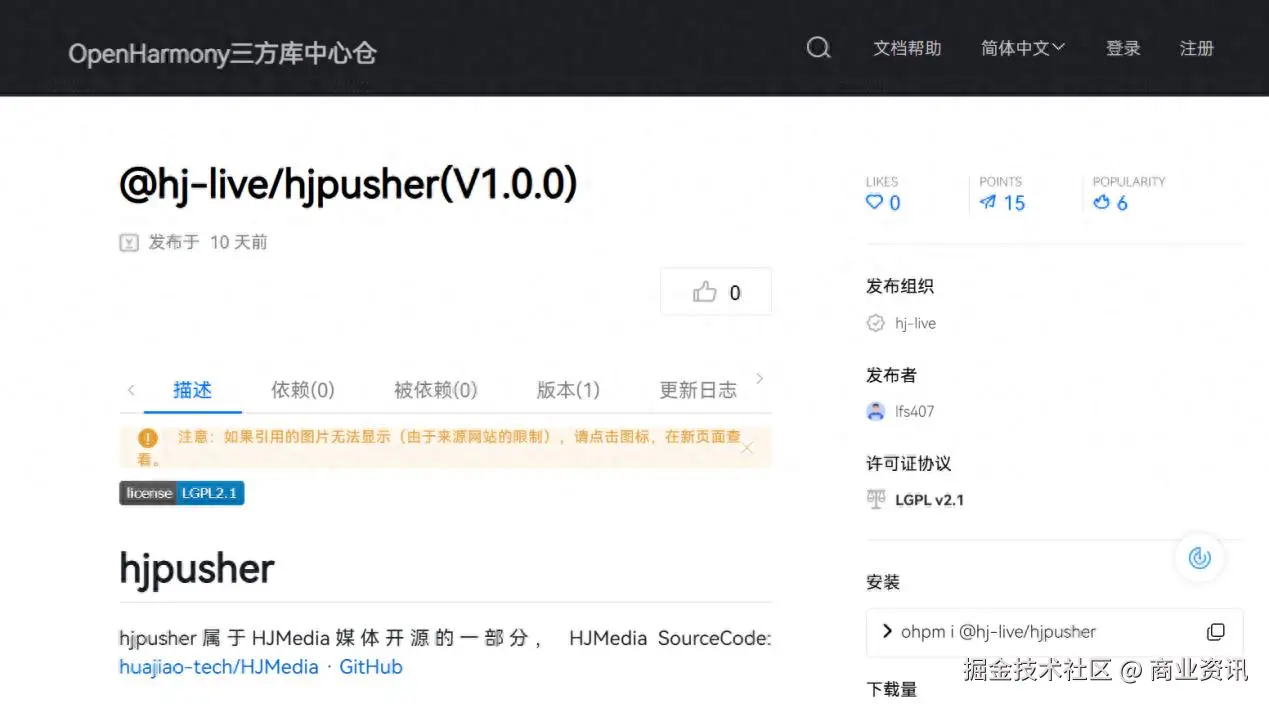Click the popularity value 6
Image resolution: width=1269 pixels, height=704 pixels.
1122,203
